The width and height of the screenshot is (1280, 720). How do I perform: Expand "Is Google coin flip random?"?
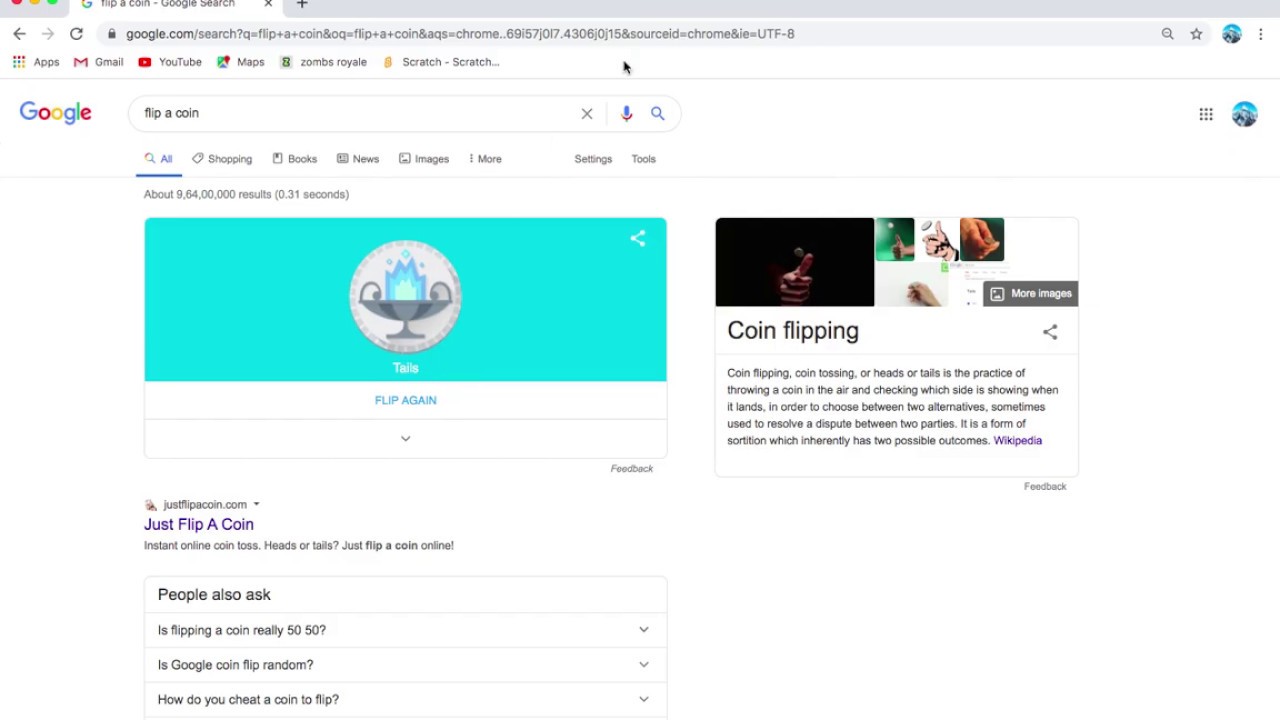(405, 665)
